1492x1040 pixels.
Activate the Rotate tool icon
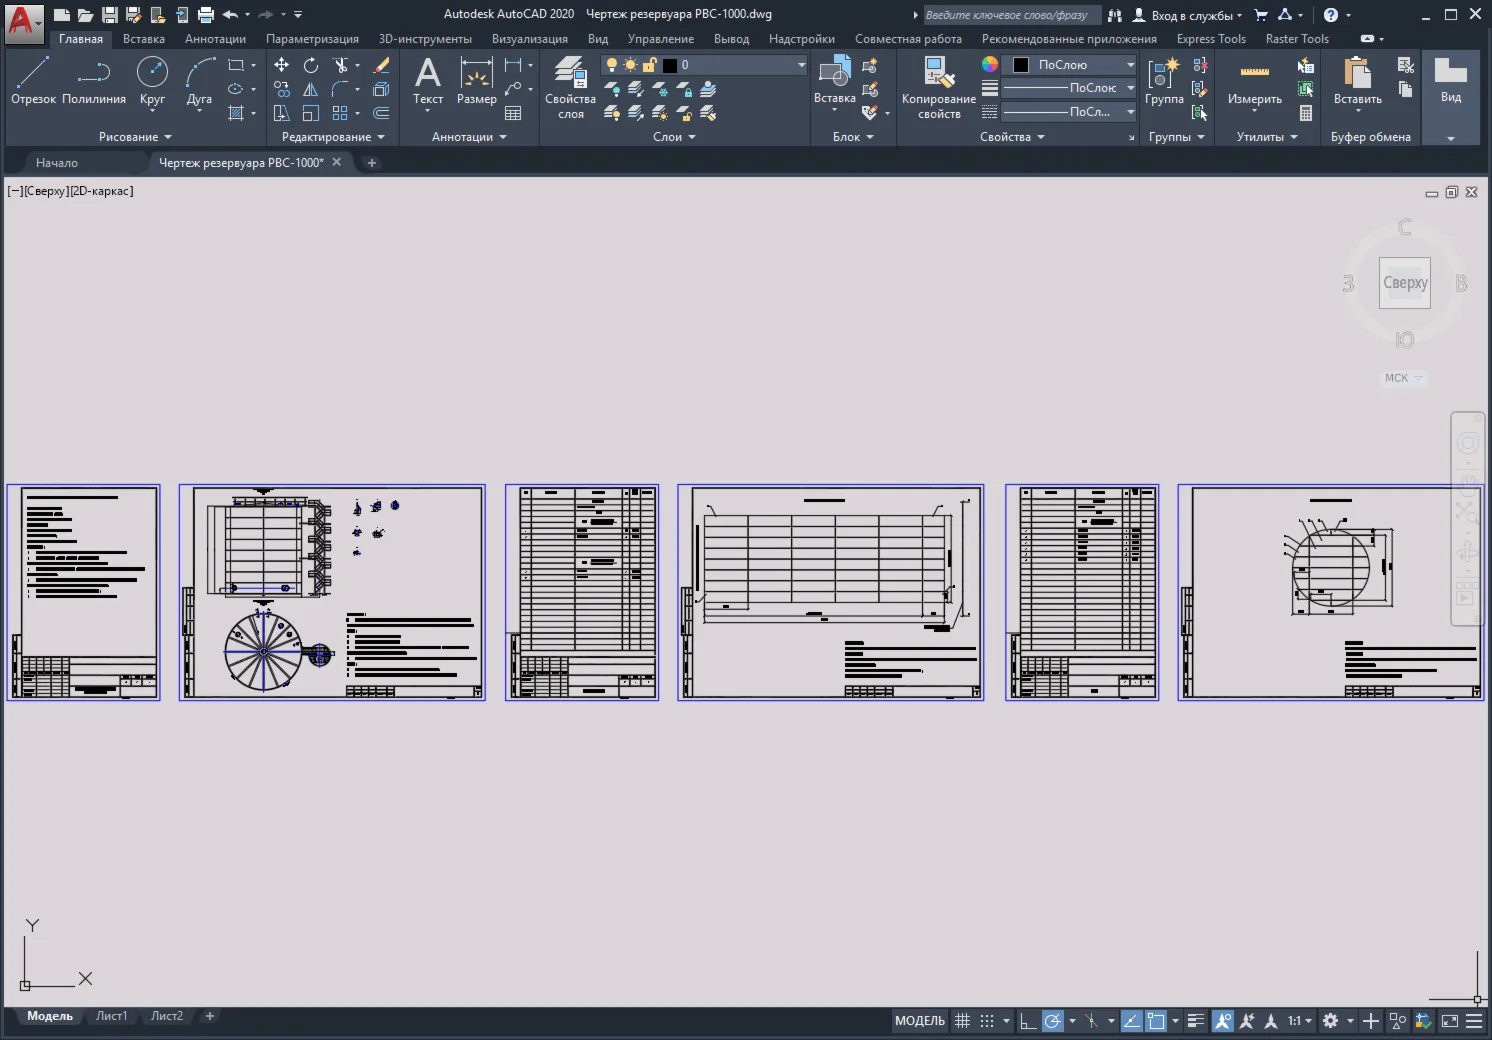(311, 65)
